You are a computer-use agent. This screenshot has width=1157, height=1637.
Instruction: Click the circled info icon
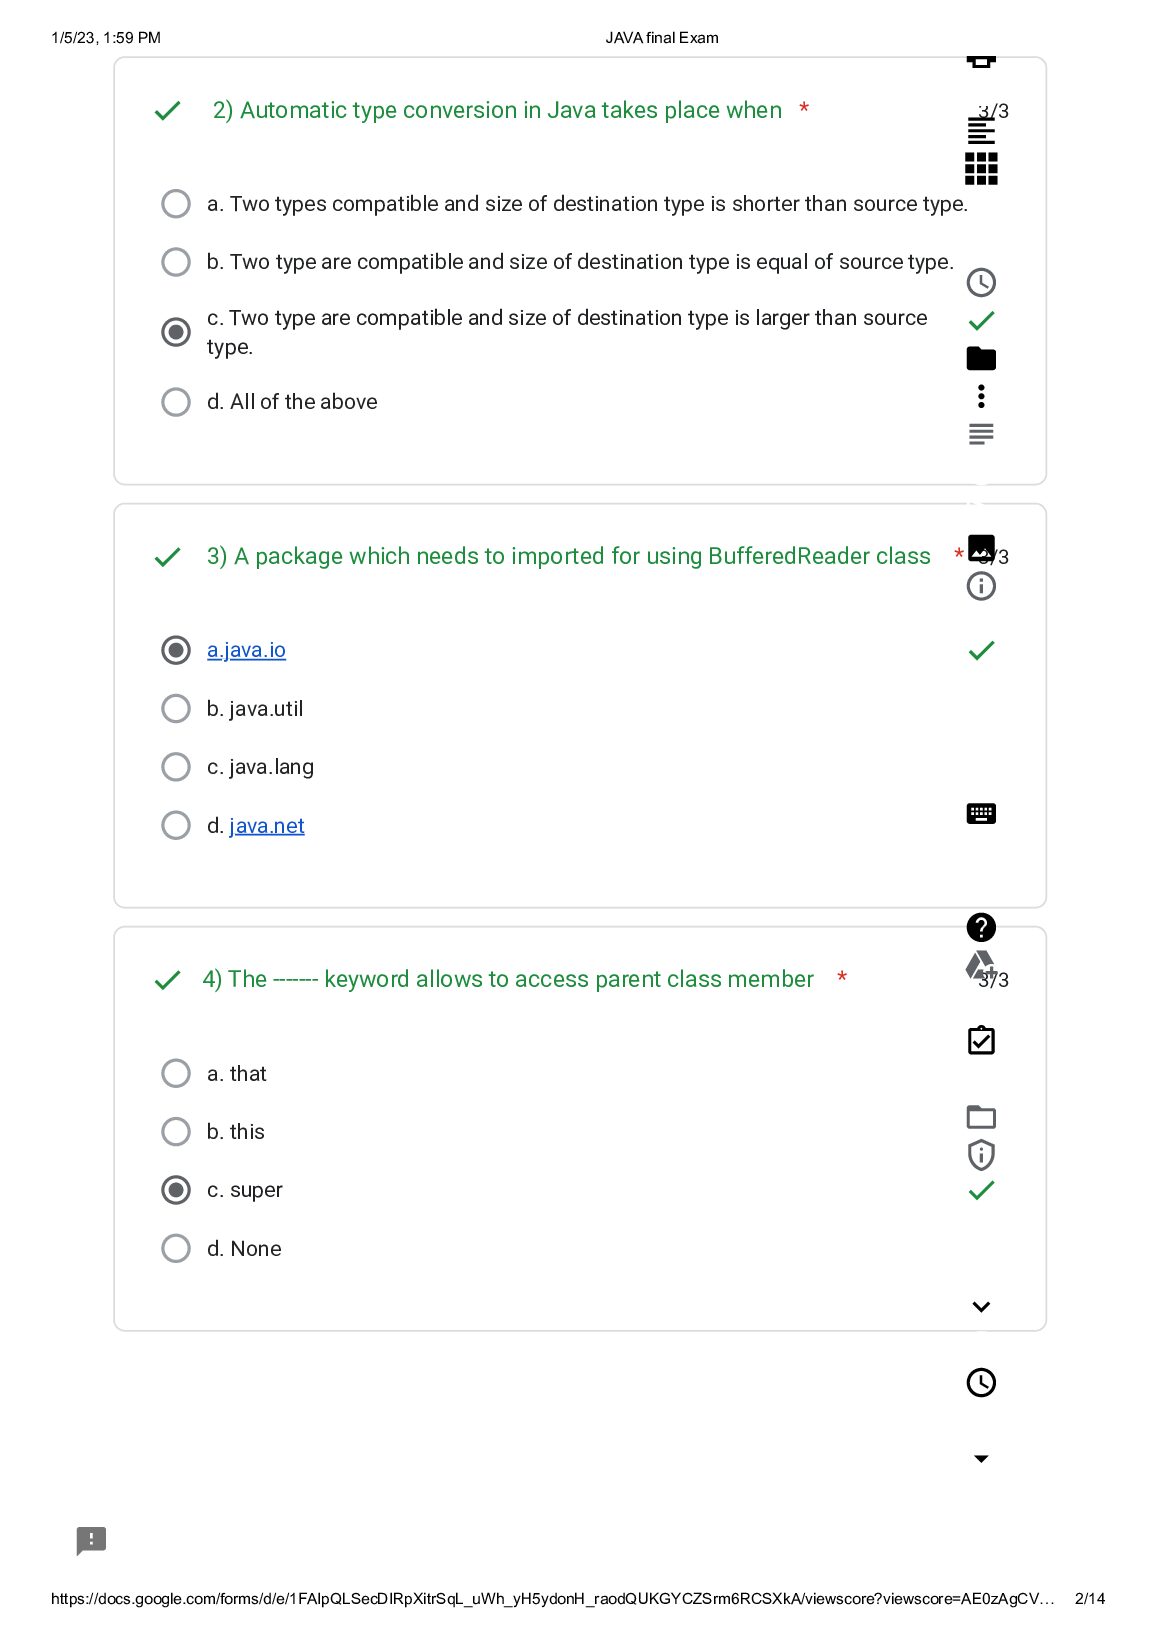point(981,586)
